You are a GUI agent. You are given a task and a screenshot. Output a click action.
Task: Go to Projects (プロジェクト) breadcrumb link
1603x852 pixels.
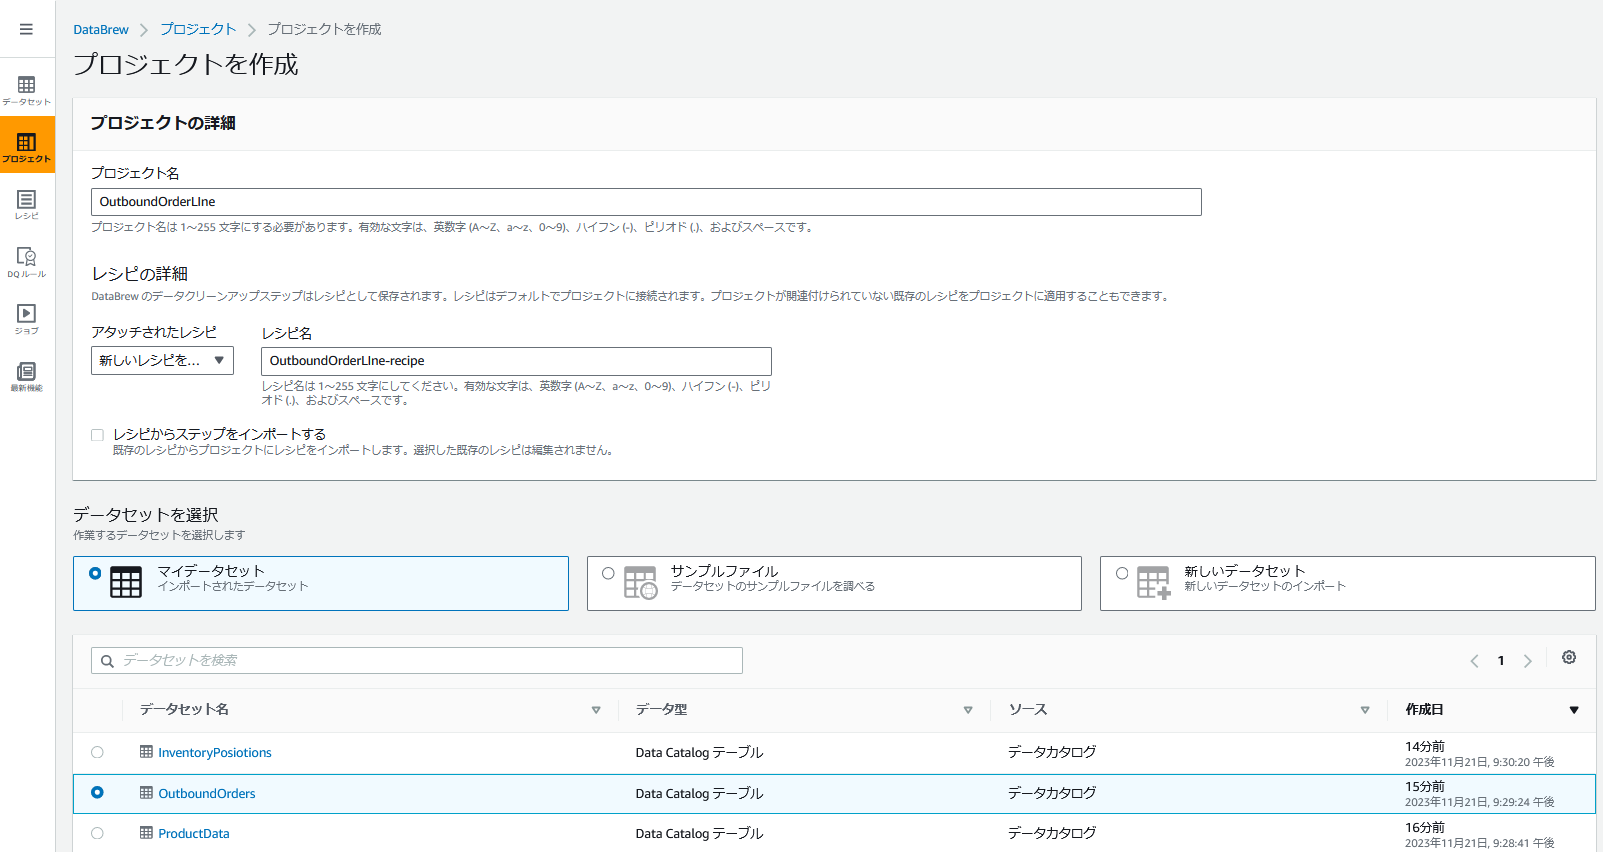tap(198, 29)
